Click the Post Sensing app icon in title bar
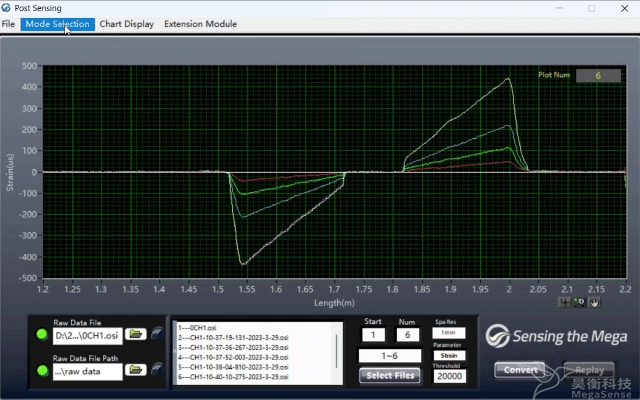This screenshot has height=400, width=640. click(8, 8)
